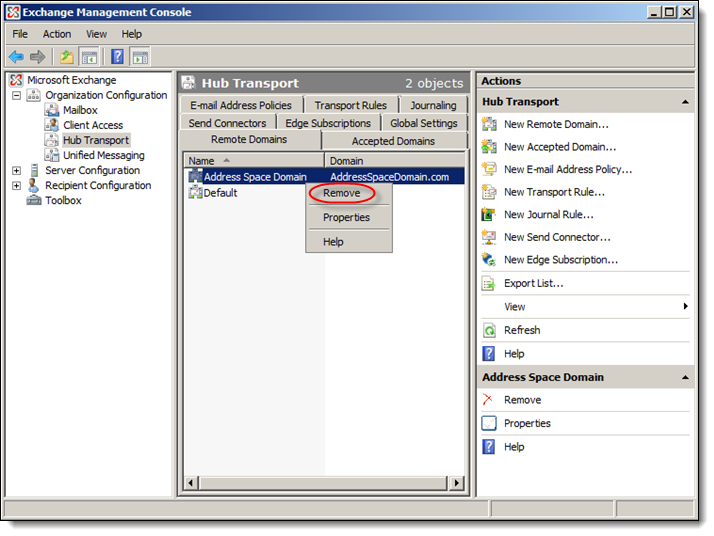Image resolution: width=714 pixels, height=536 pixels.
Task: Sort by the Name column header
Action: point(254,161)
